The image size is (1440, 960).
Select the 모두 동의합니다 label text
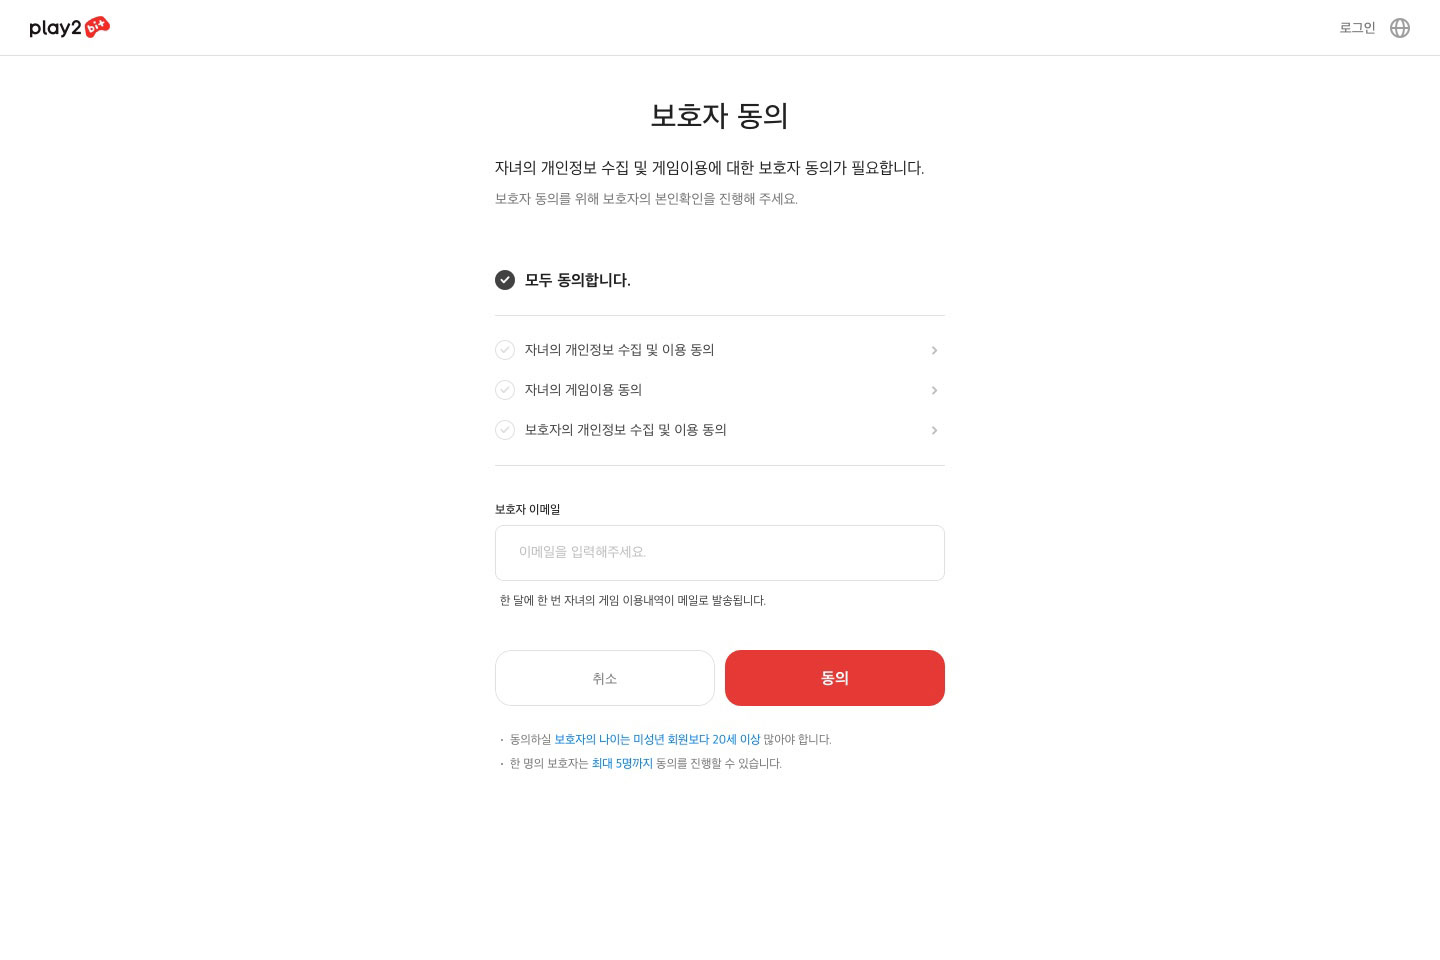tap(578, 280)
